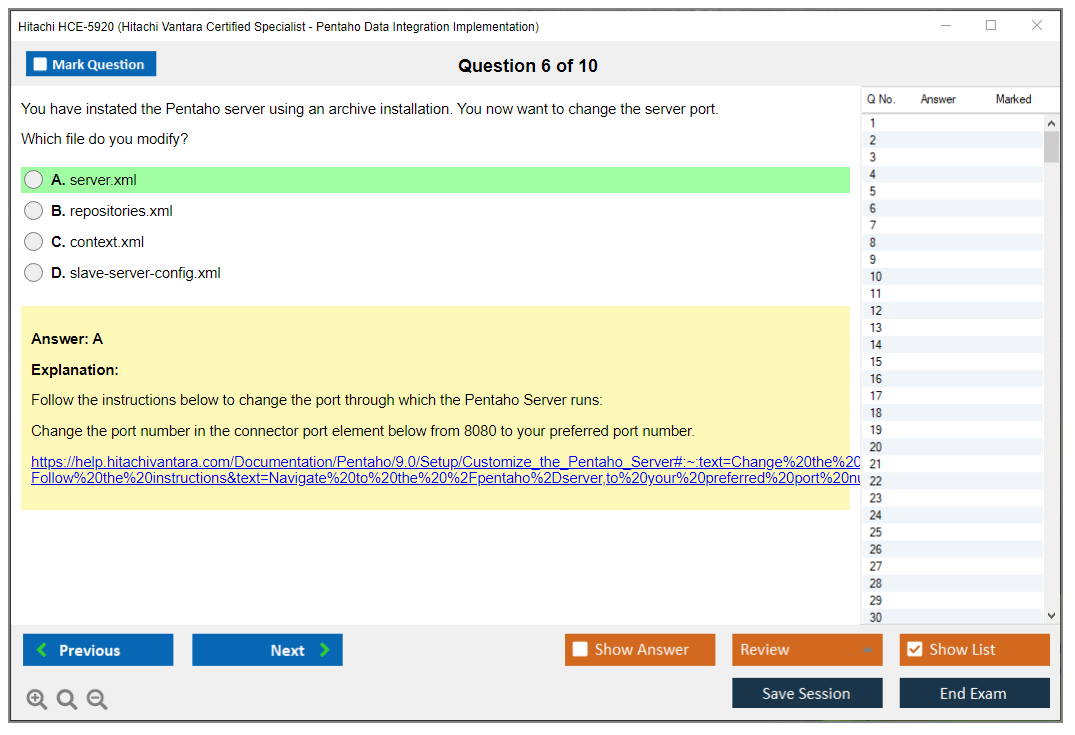Go to the Next question
The height and width of the screenshot is (735, 1075).
click(267, 650)
